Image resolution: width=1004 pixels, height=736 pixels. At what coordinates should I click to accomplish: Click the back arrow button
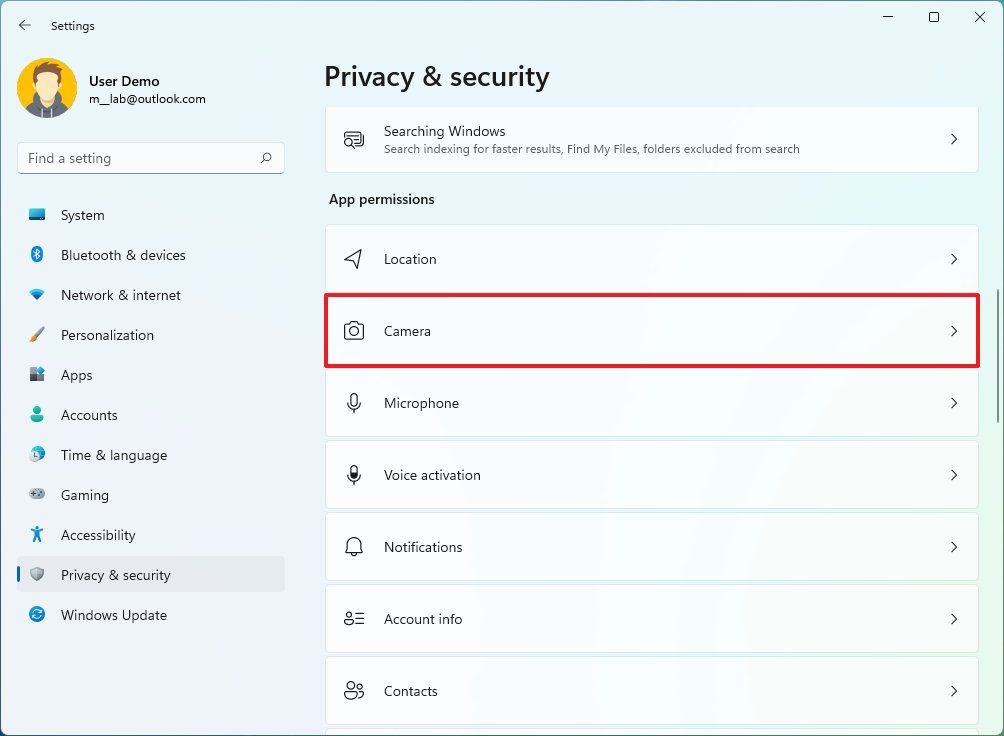(24, 25)
